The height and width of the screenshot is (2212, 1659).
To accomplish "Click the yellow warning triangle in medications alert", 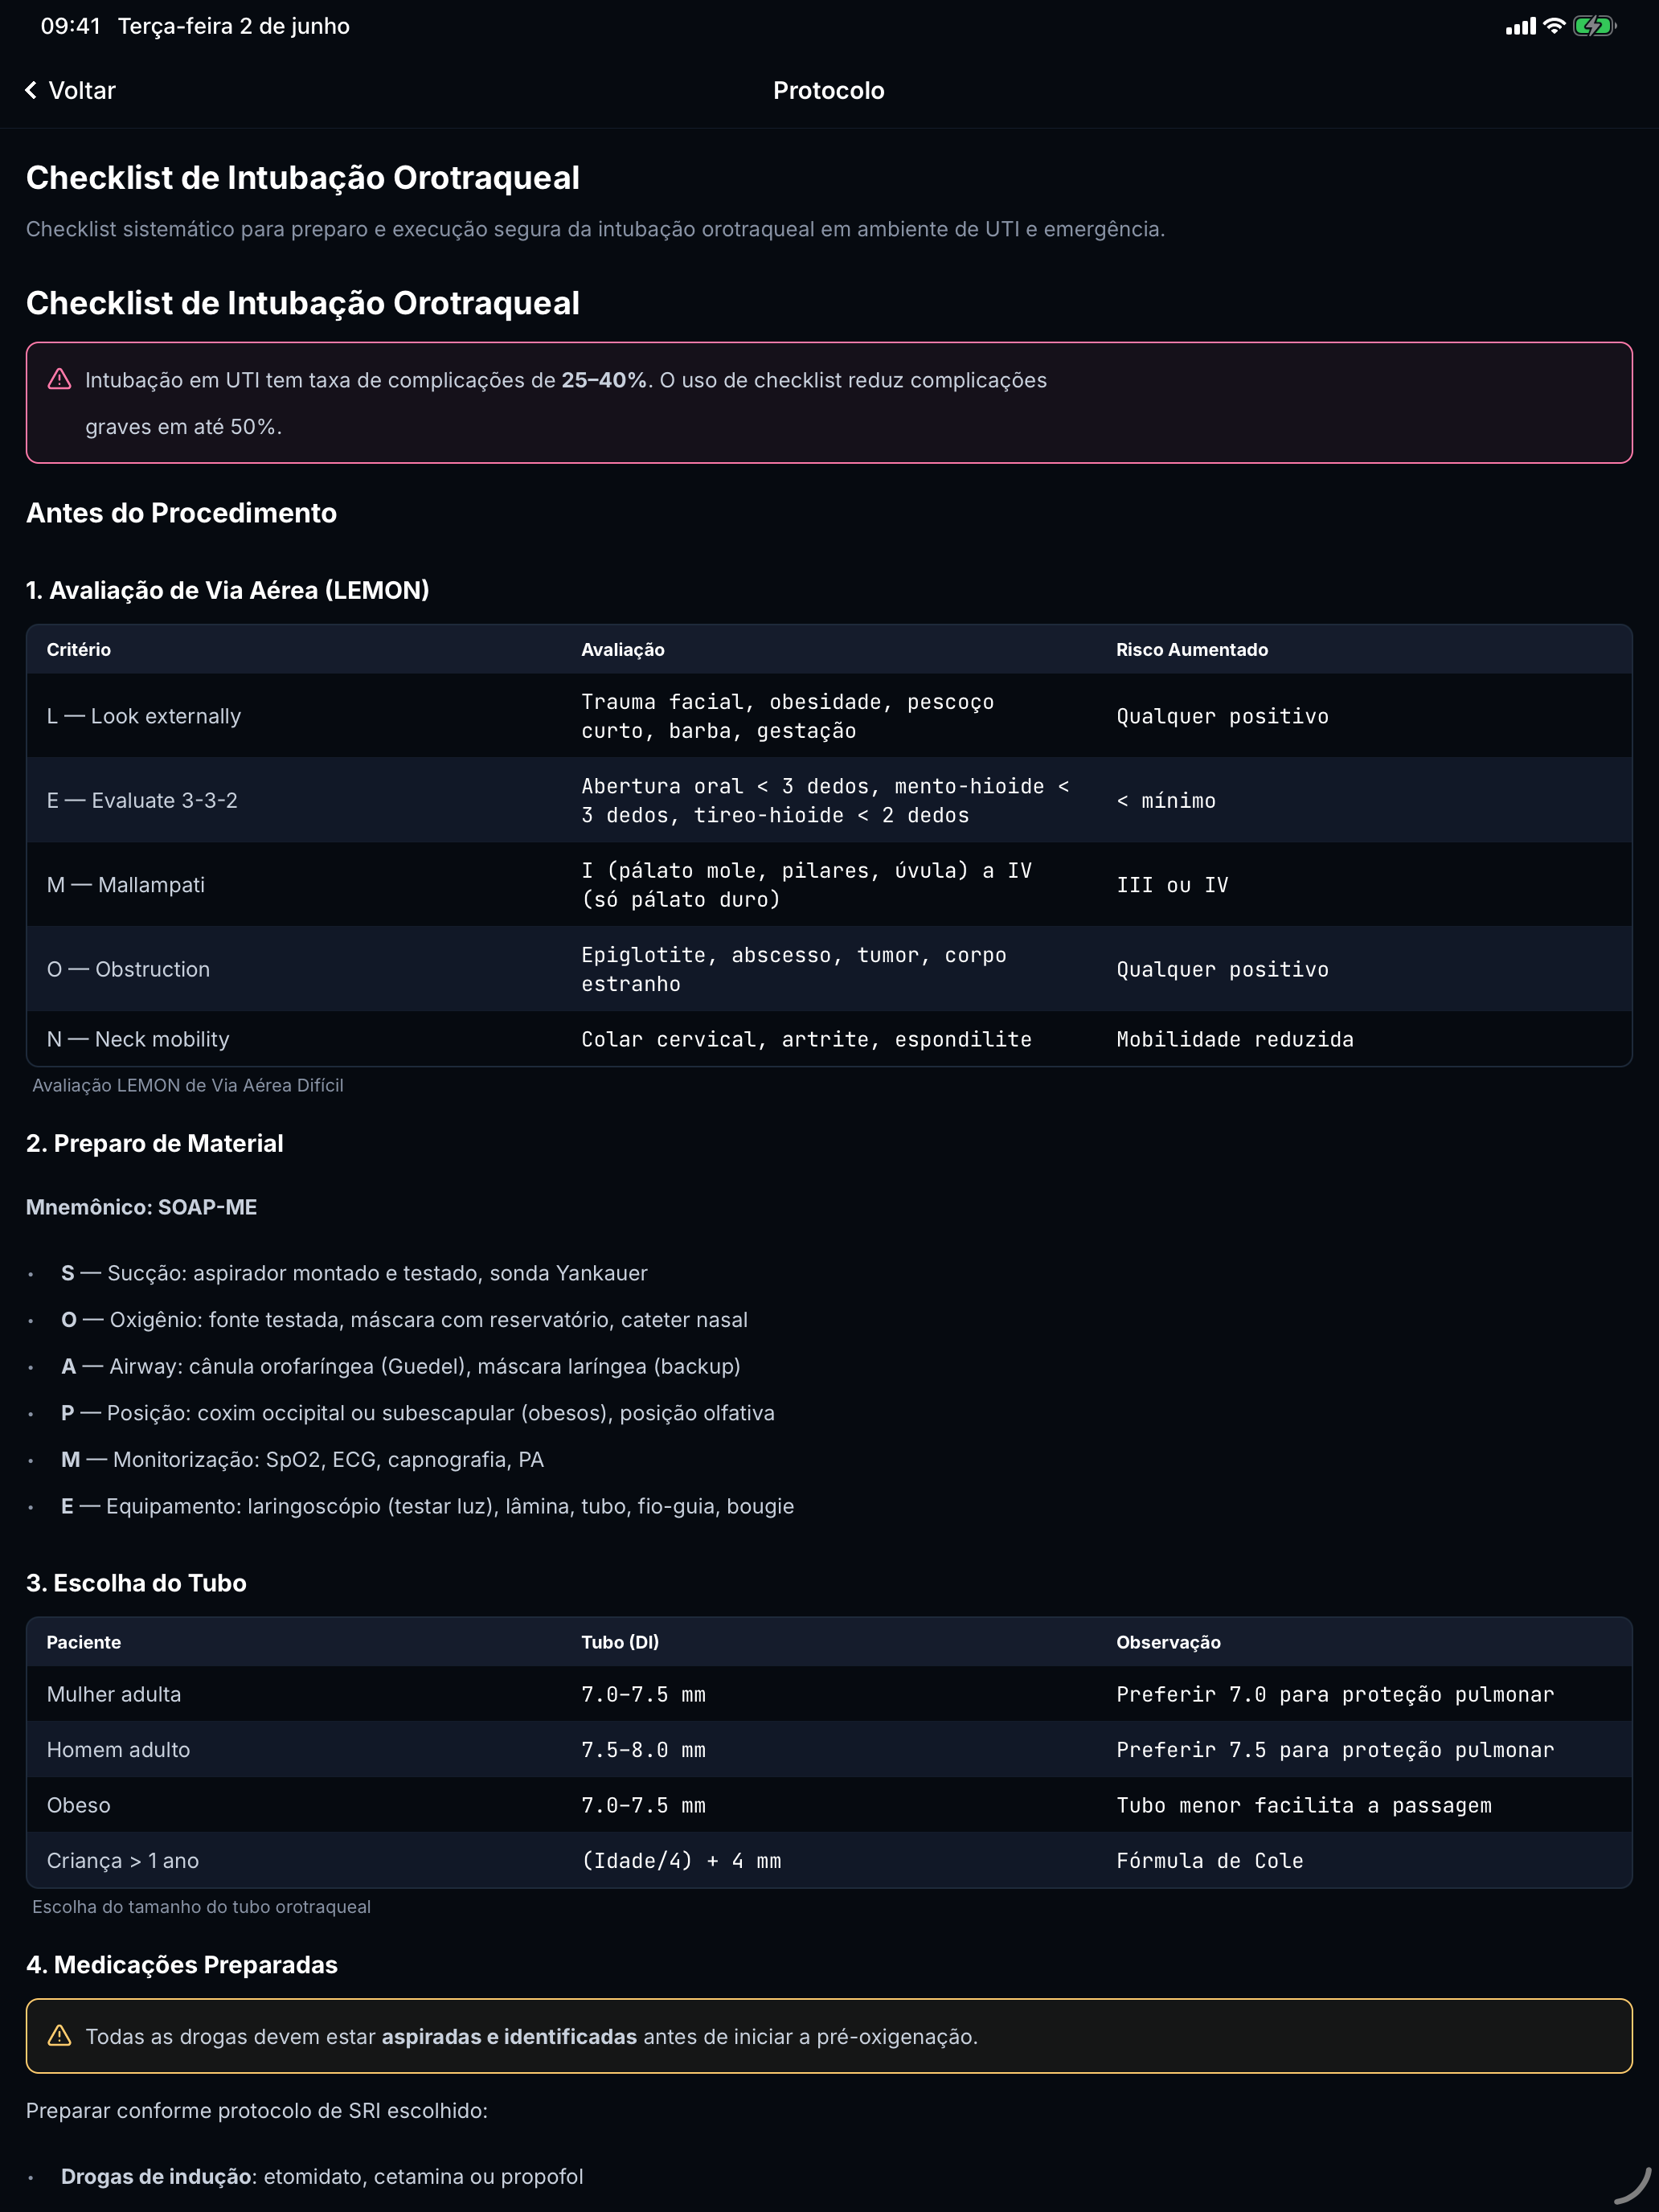I will click(x=60, y=2036).
